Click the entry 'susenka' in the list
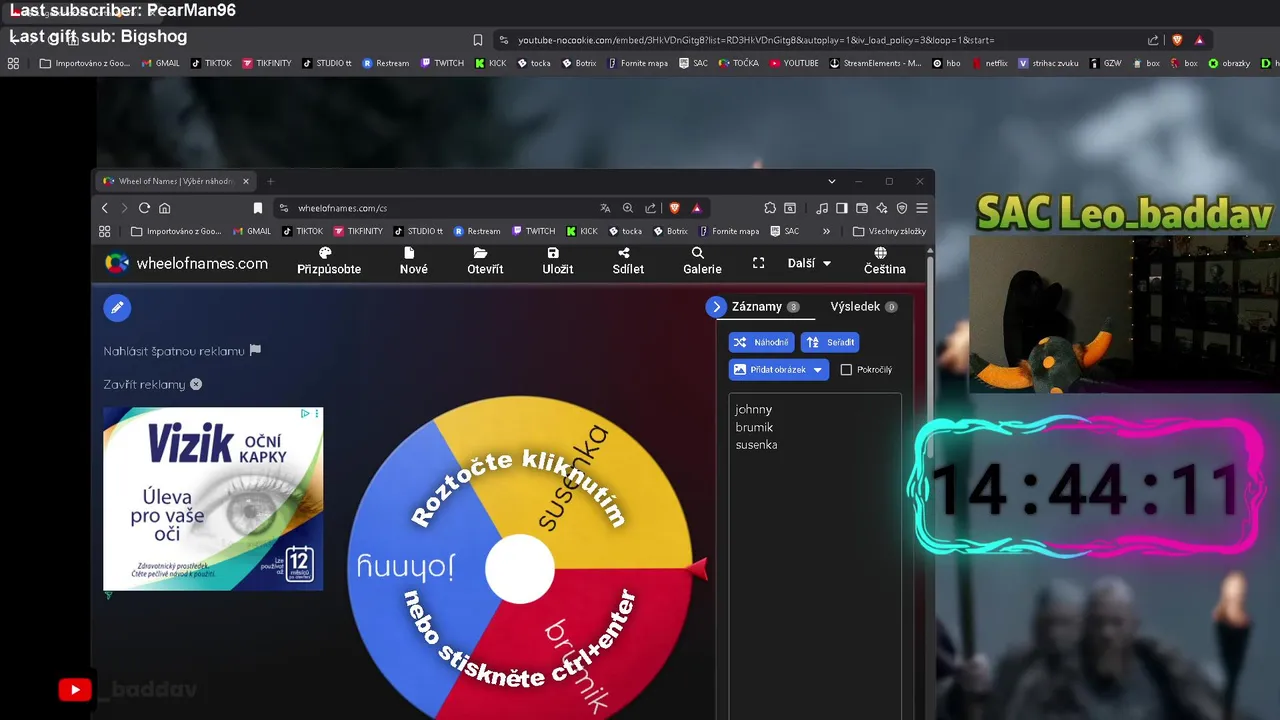 tap(756, 445)
